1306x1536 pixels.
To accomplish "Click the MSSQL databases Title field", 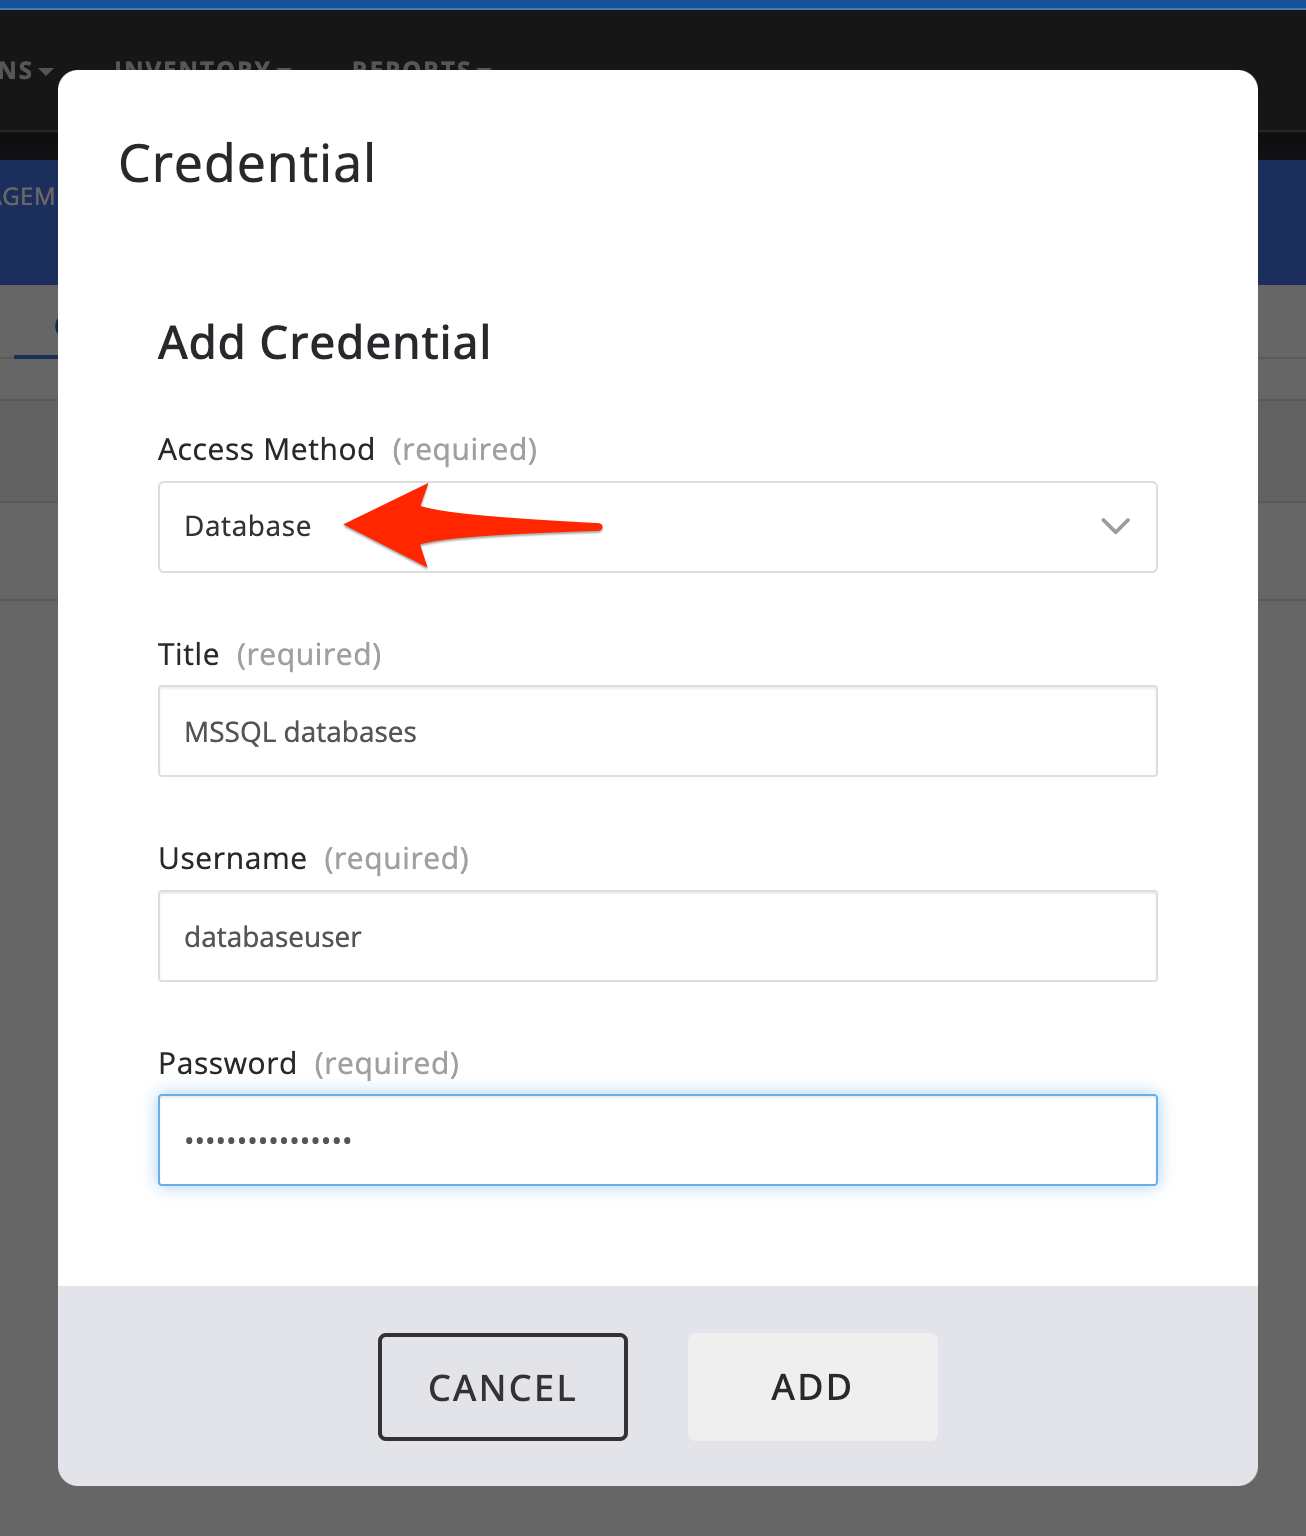I will pos(657,731).
